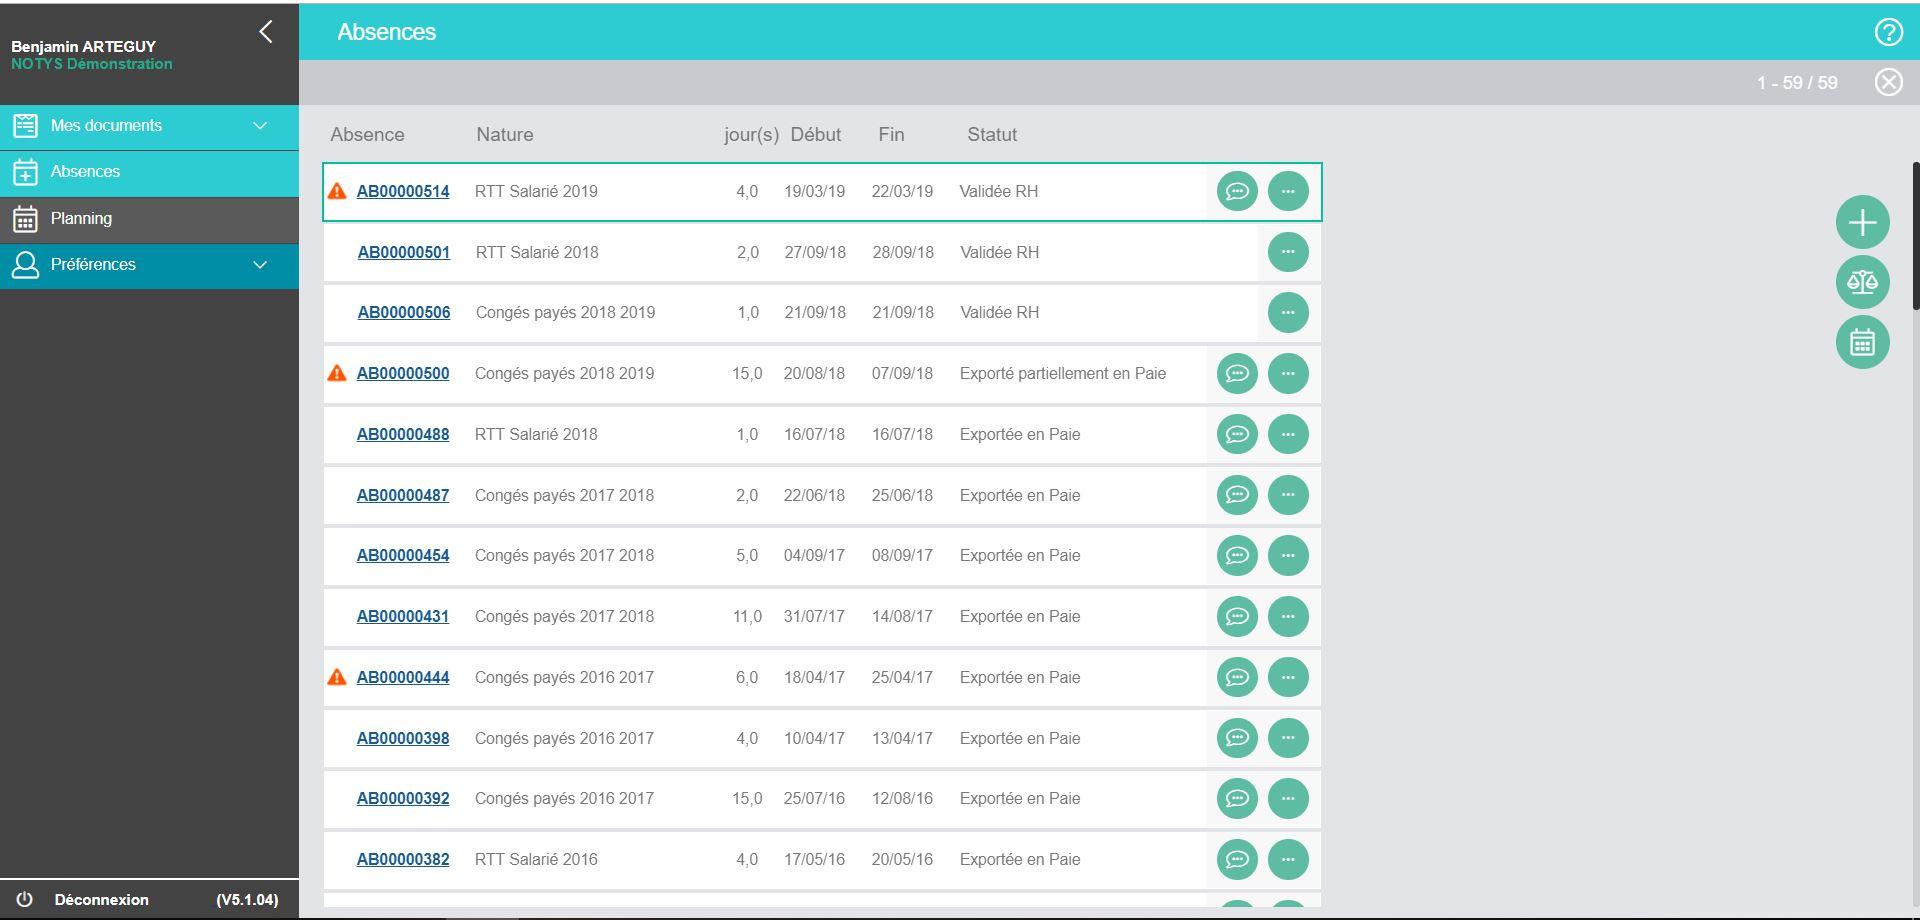1920x920 pixels.
Task: Open the comment bubble for AB00000514
Action: pyautogui.click(x=1236, y=191)
